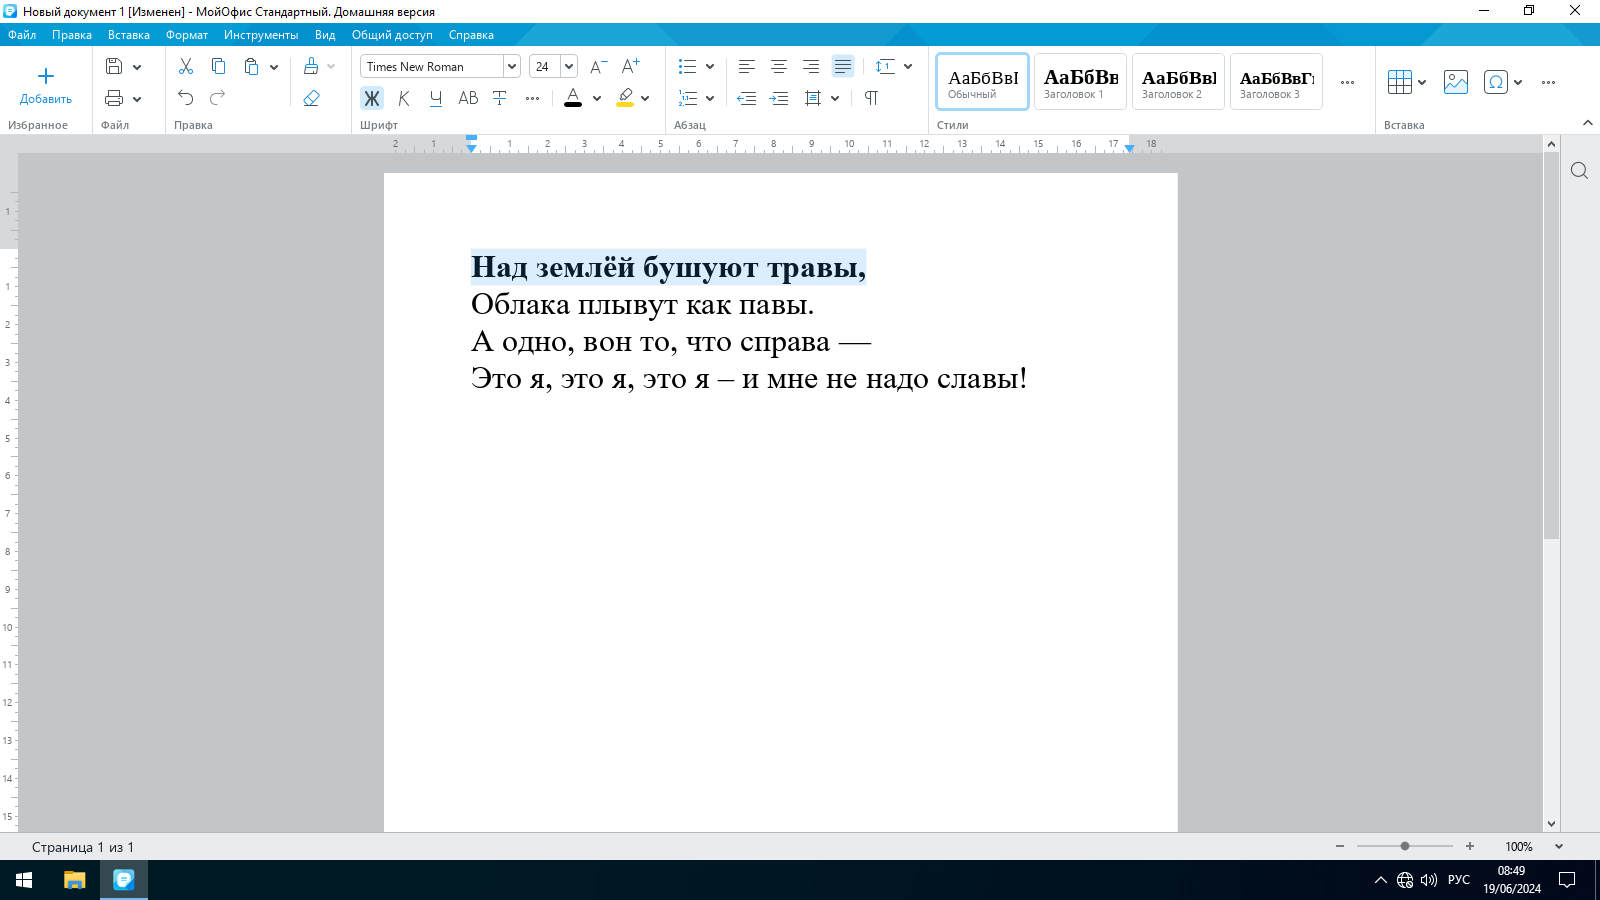Click the clear formatting eraser icon
Image resolution: width=1600 pixels, height=900 pixels.
tap(311, 98)
